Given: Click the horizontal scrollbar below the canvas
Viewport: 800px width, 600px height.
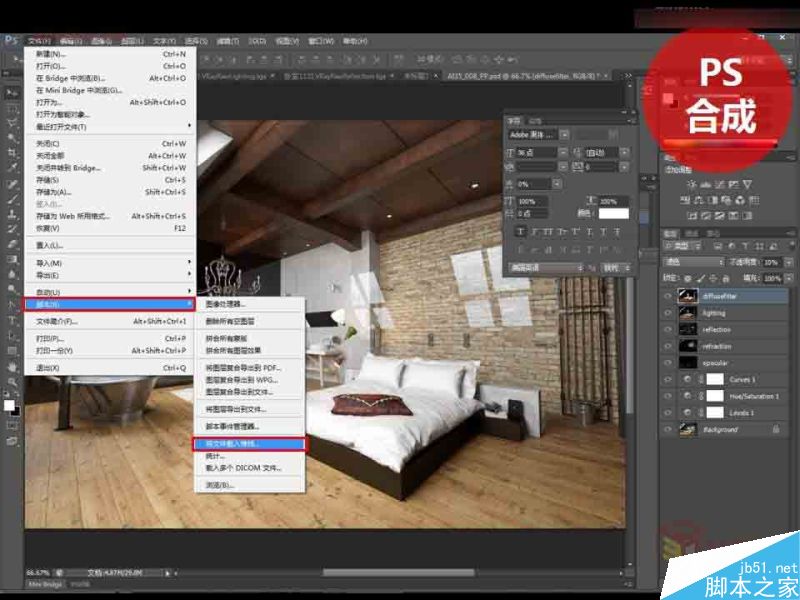Looking at the screenshot, I should click(x=399, y=573).
